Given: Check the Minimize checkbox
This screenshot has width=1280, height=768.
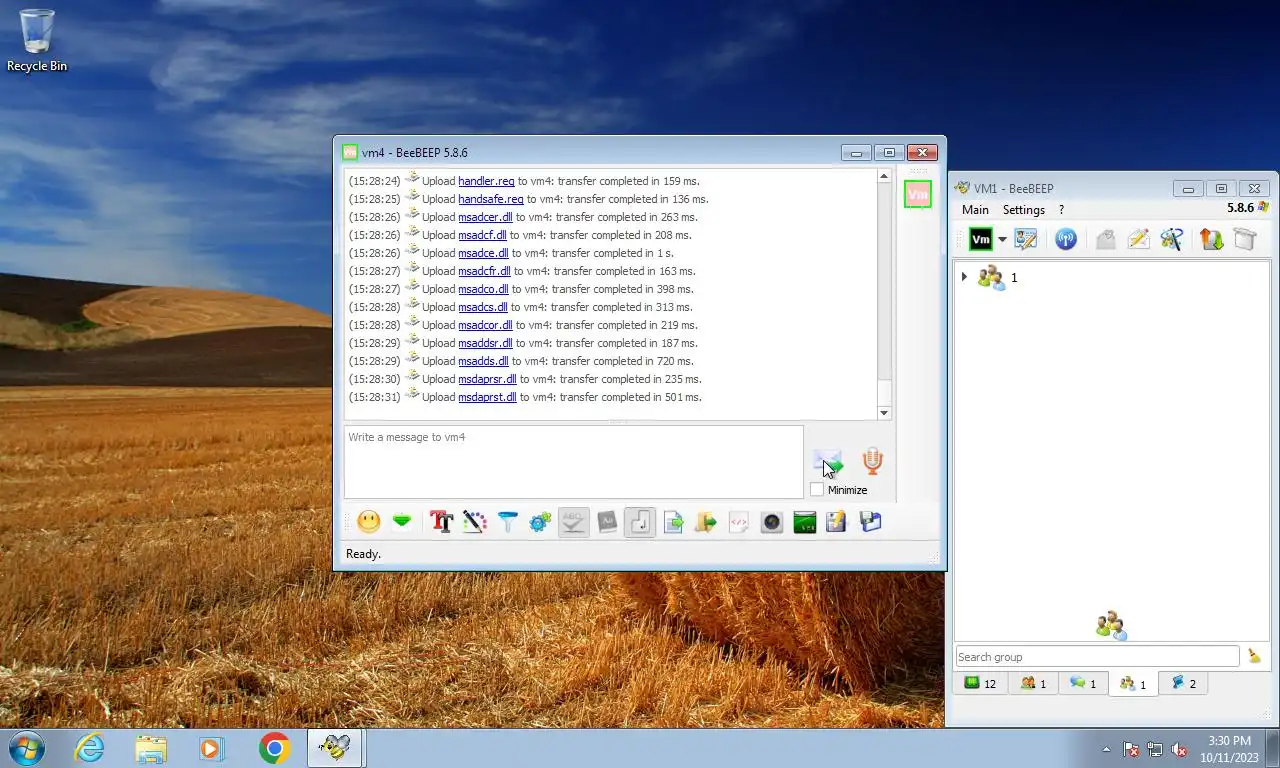Looking at the screenshot, I should tap(817, 490).
